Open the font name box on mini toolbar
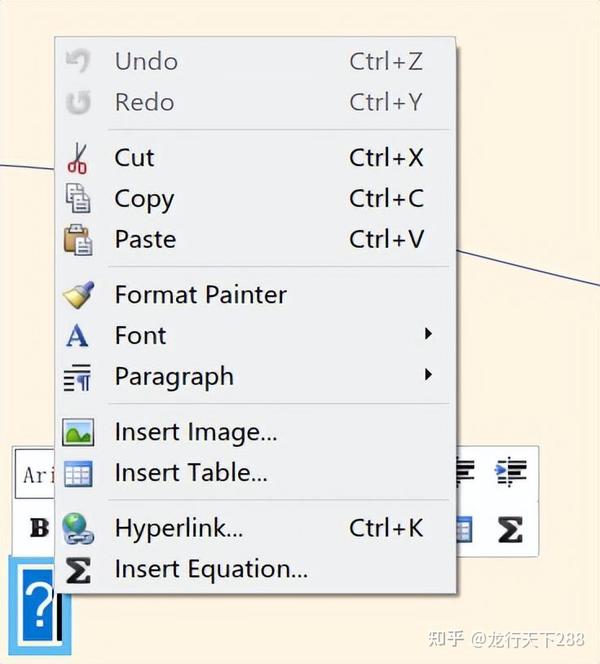The image size is (600, 664). [x=37, y=473]
